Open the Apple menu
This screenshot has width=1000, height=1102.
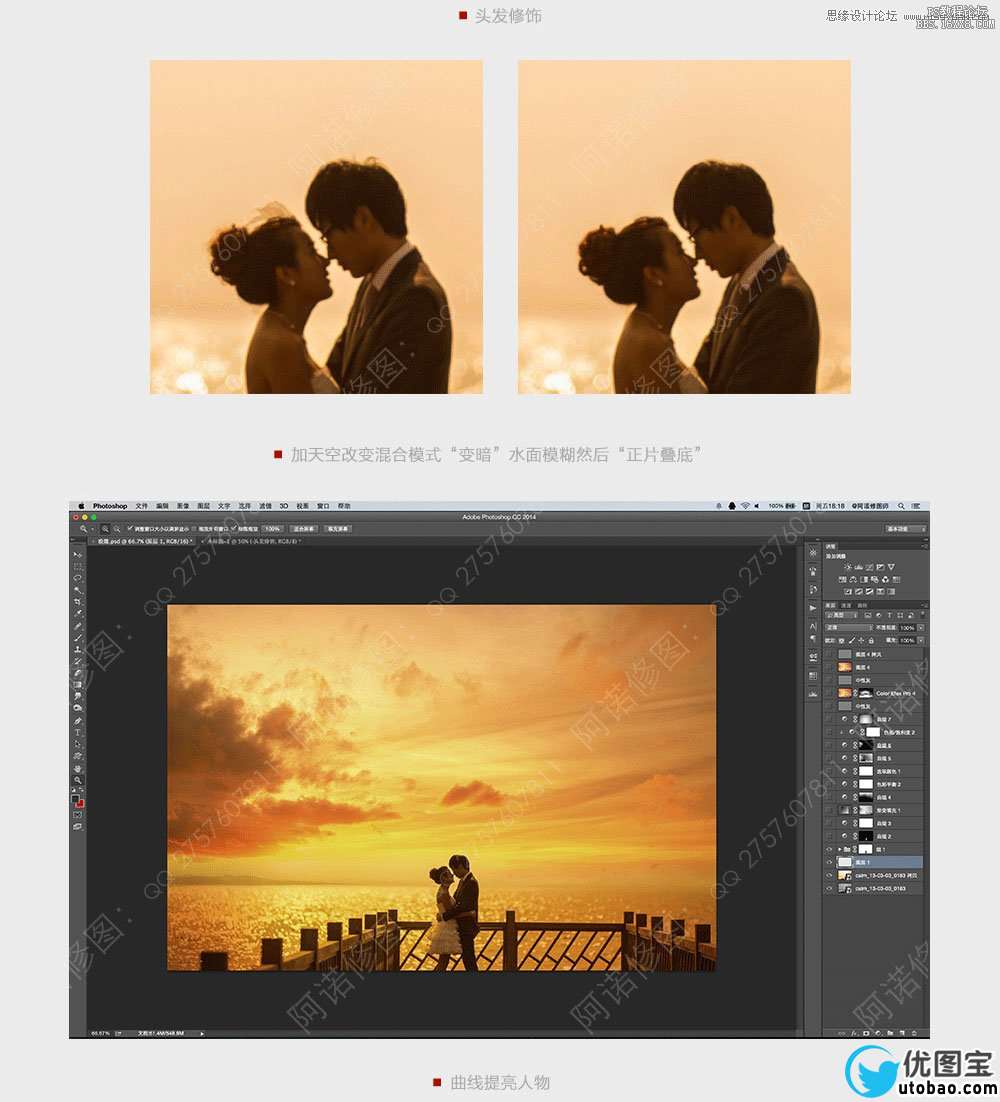[x=81, y=506]
